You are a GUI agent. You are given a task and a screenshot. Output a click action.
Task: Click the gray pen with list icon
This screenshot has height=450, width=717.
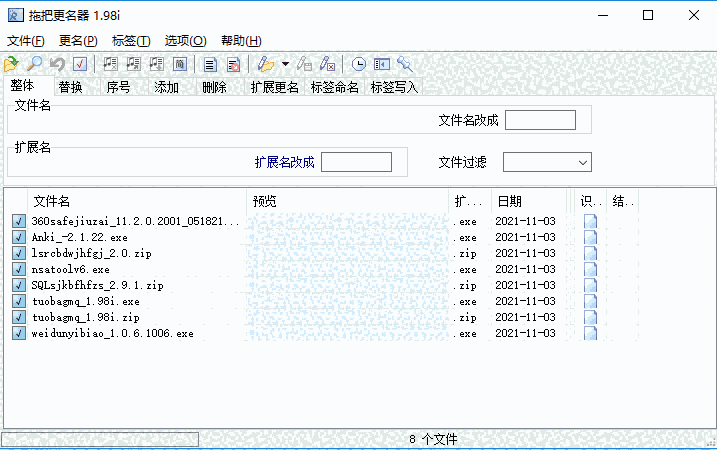click(x=304, y=64)
